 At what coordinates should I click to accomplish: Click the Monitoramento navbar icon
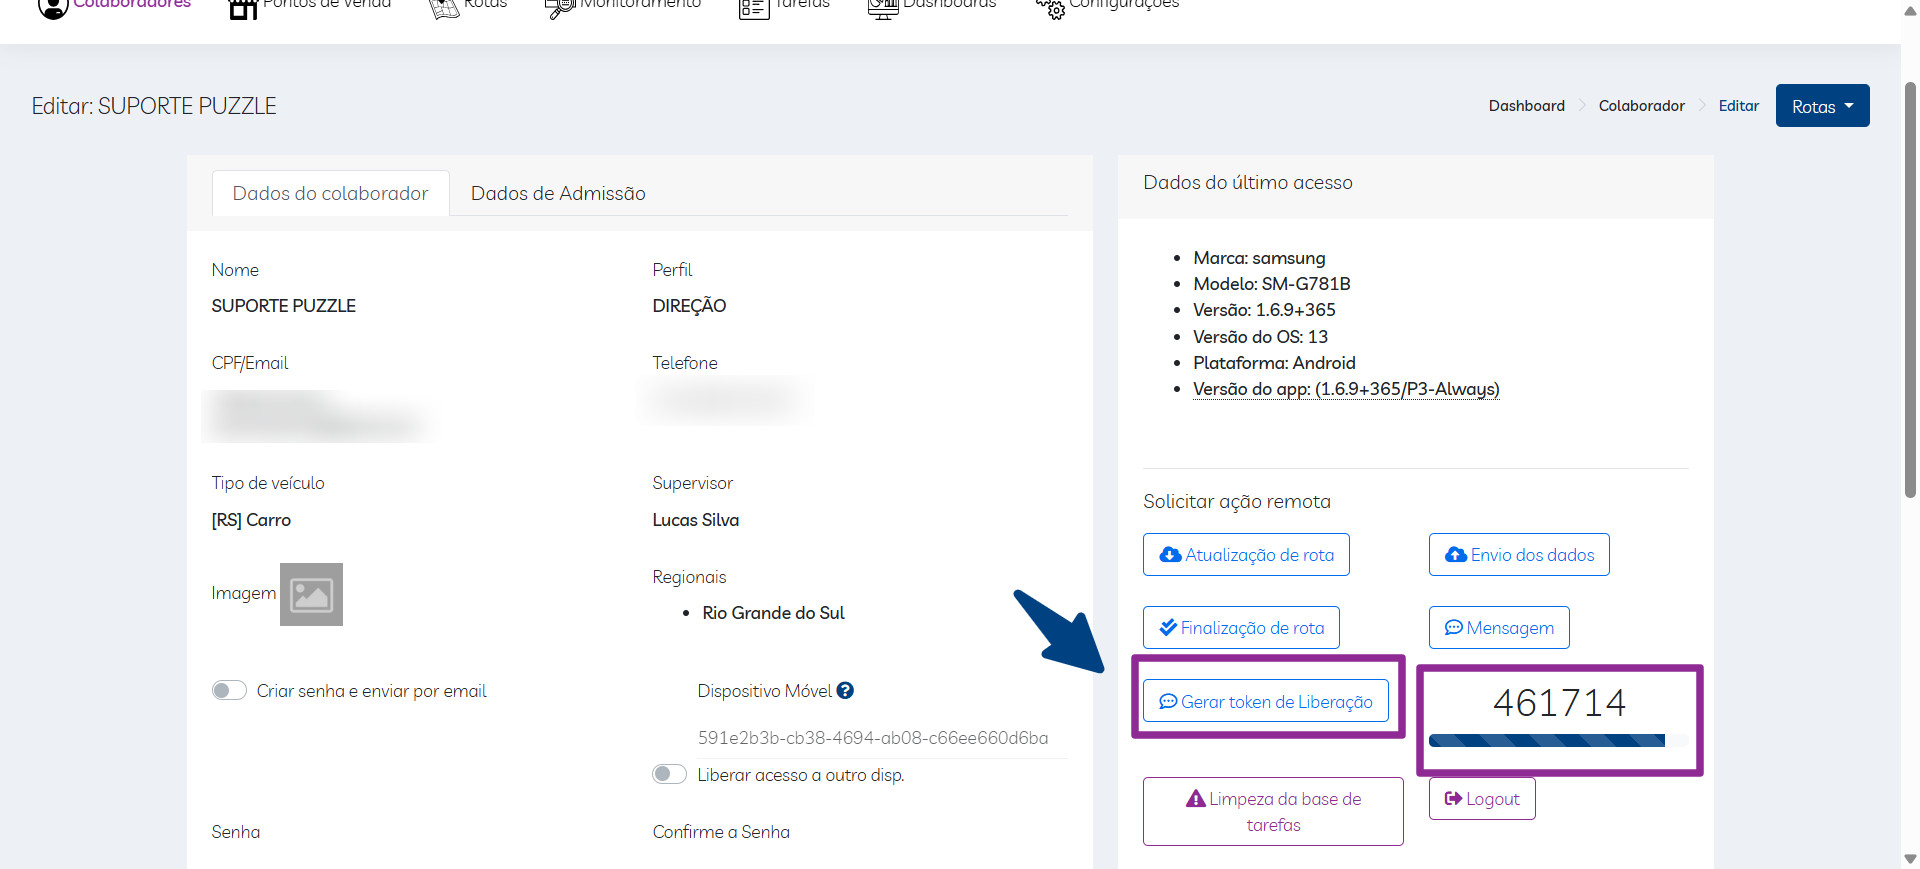point(559,9)
